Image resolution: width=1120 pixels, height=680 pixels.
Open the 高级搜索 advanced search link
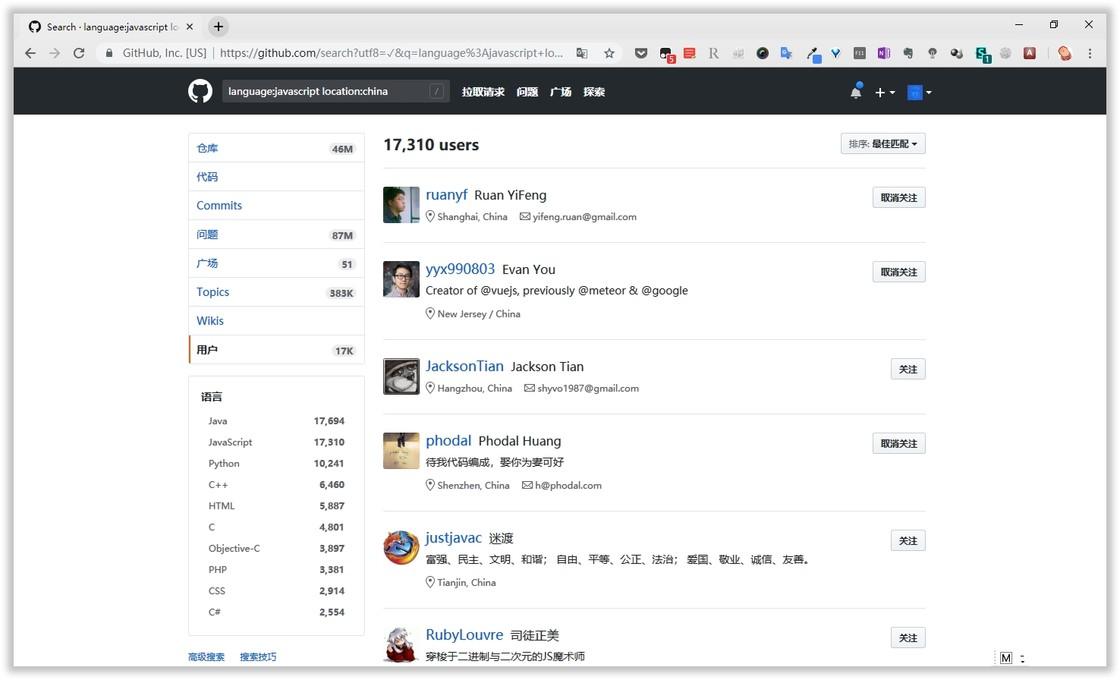206,656
